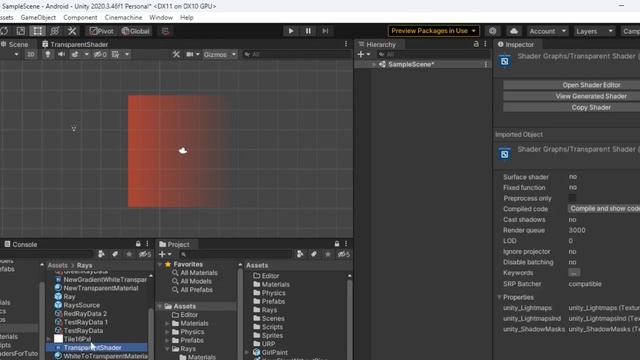
Task: Open the Layers dropdown
Action: coord(594,31)
